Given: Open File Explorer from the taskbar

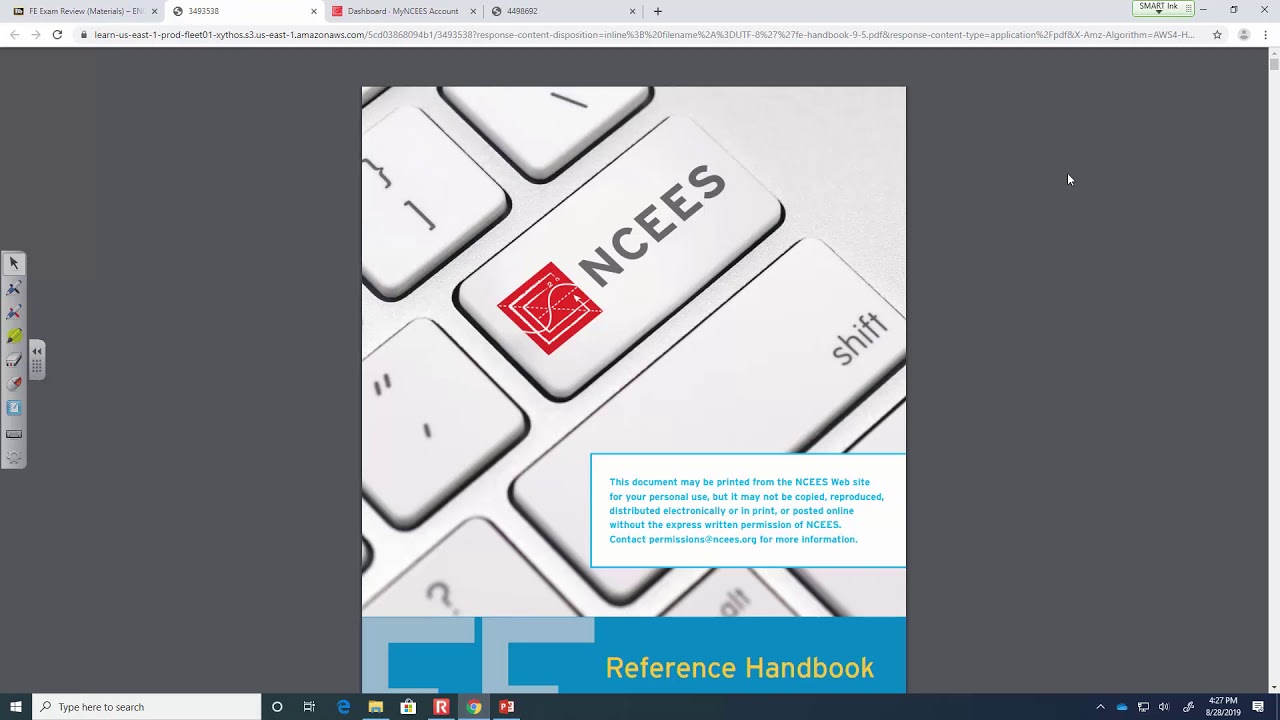Looking at the screenshot, I should [375, 707].
